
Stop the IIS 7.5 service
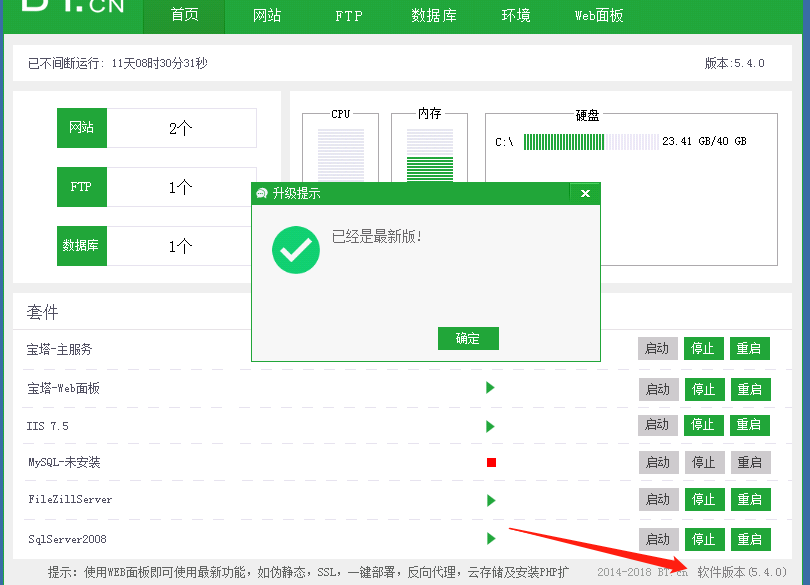[x=703, y=425]
